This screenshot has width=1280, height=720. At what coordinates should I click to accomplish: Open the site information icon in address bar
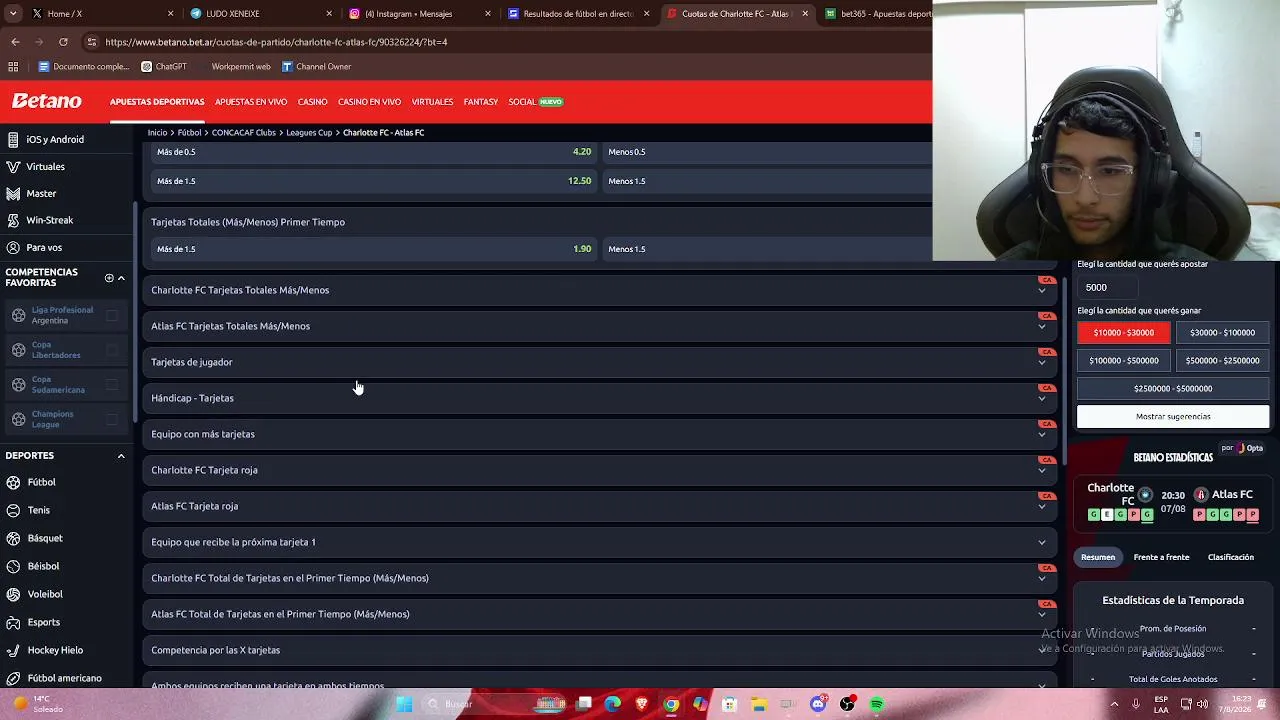click(92, 42)
